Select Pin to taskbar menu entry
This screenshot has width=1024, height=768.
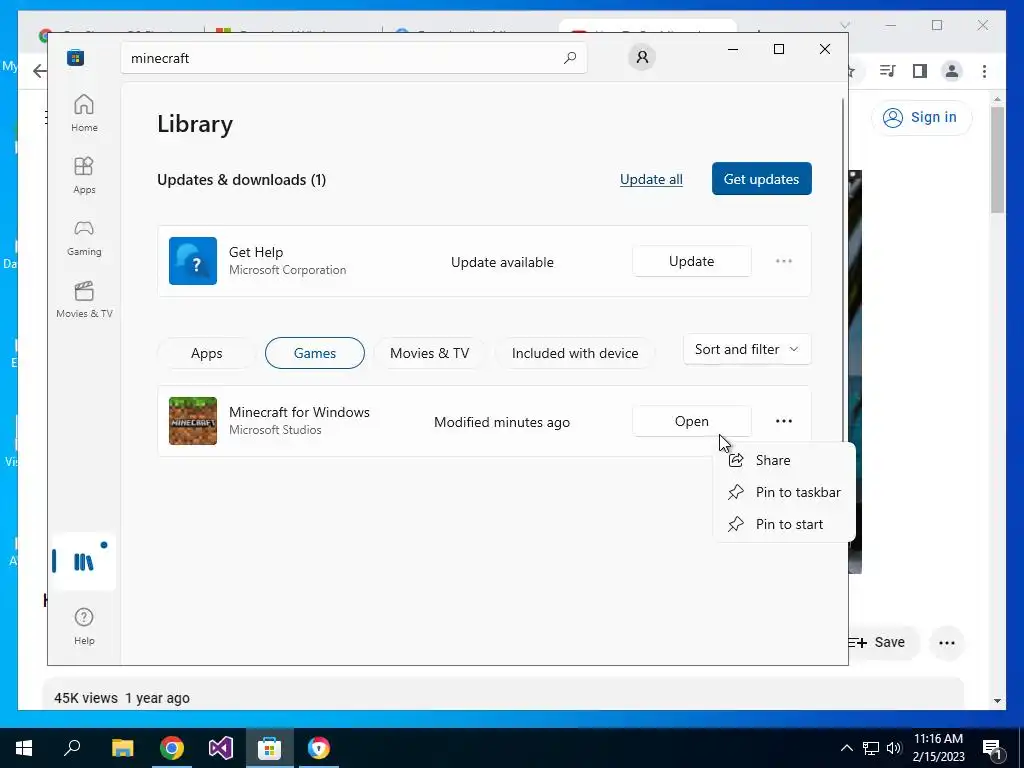click(784, 492)
